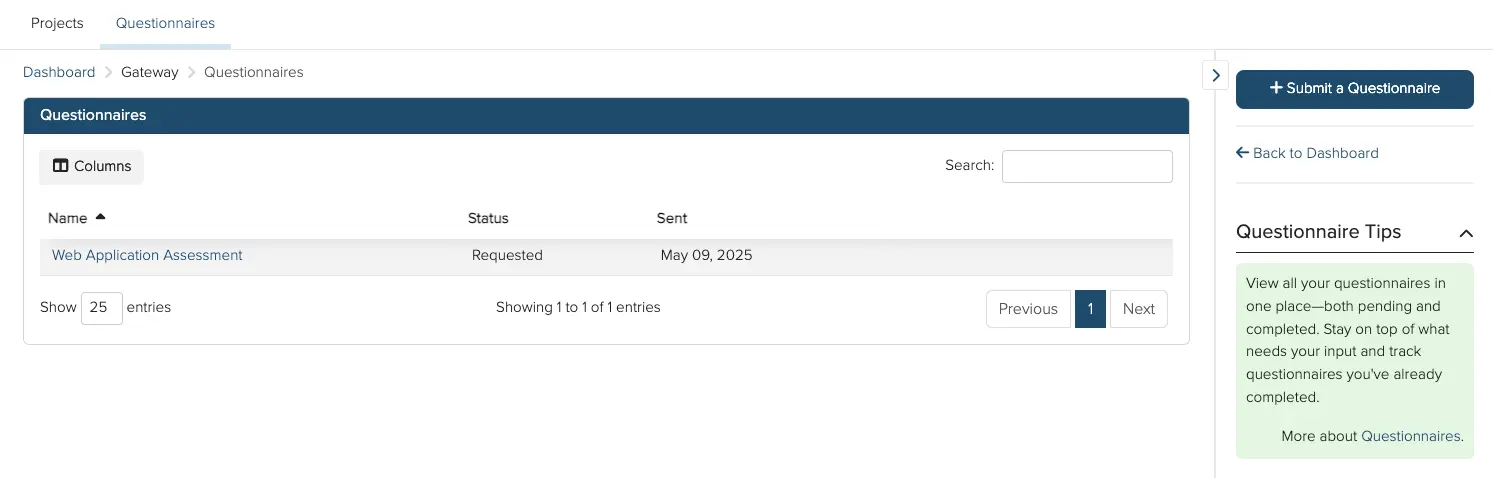Screen dimensions: 1493x478
Task: Click the Name column sort arrow
Action: [x=100, y=217]
